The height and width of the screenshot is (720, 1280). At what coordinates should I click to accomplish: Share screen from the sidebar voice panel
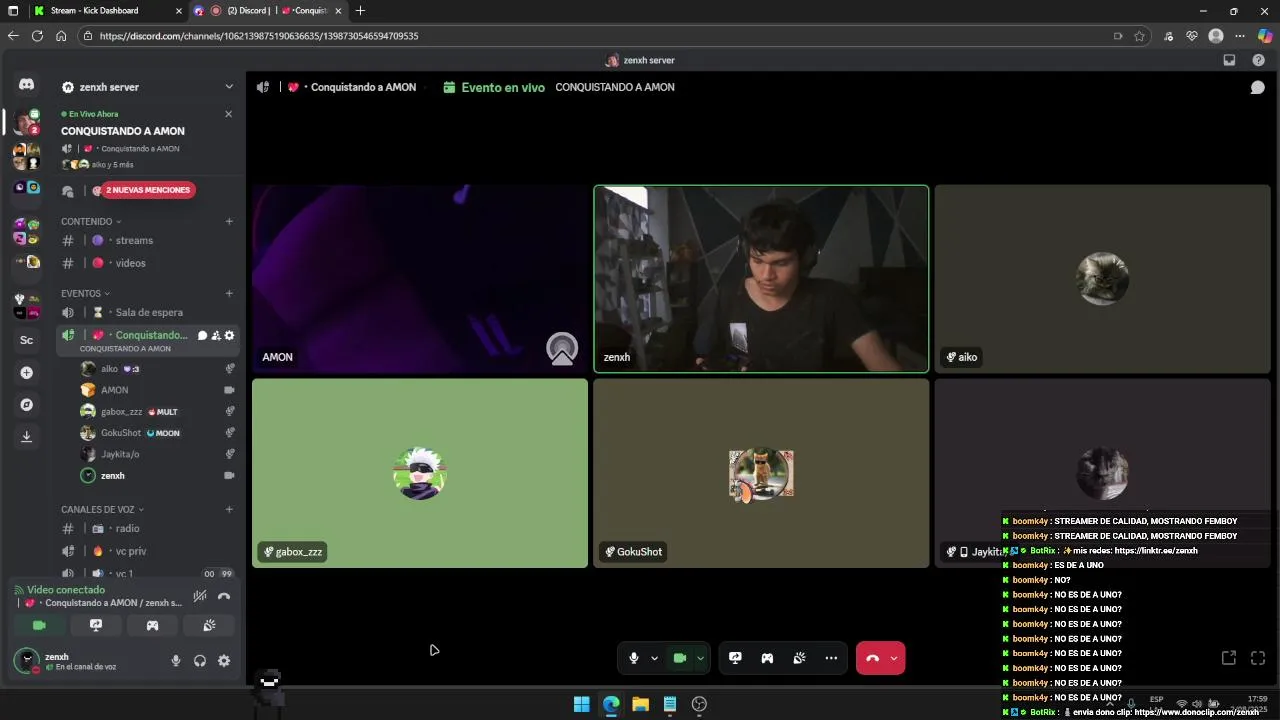coord(96,625)
